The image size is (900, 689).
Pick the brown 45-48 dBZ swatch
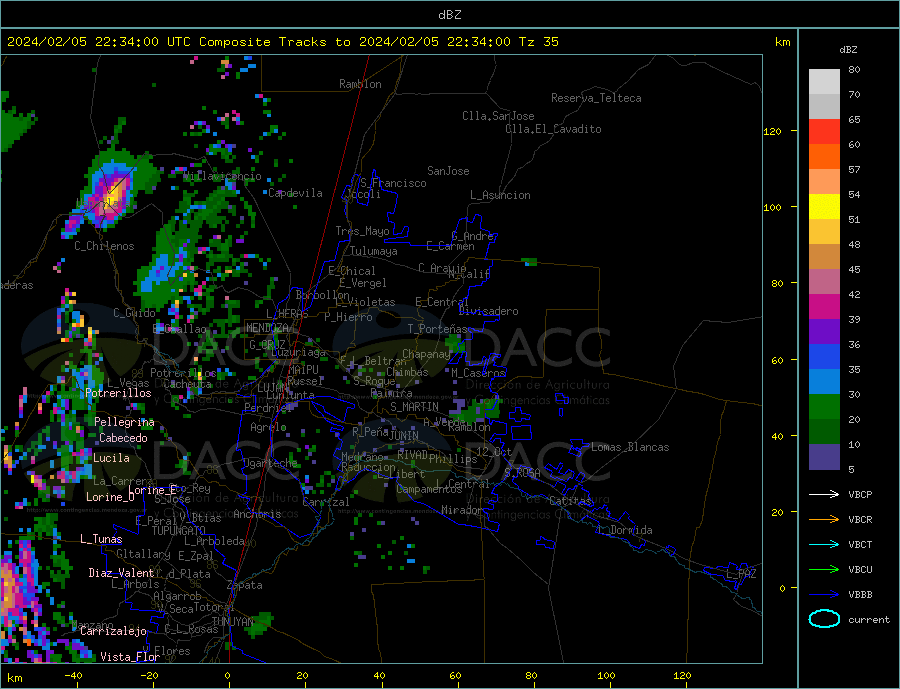click(824, 257)
